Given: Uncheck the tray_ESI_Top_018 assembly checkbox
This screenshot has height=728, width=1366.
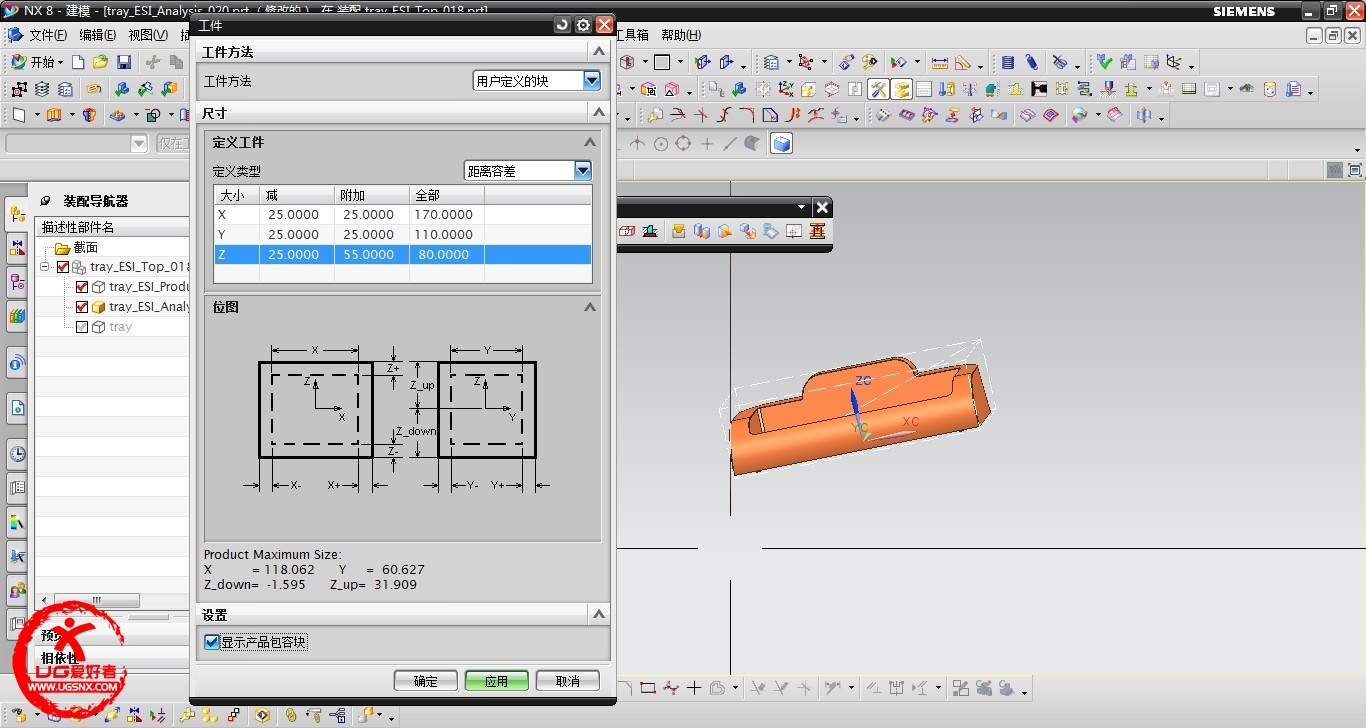Looking at the screenshot, I should point(64,267).
